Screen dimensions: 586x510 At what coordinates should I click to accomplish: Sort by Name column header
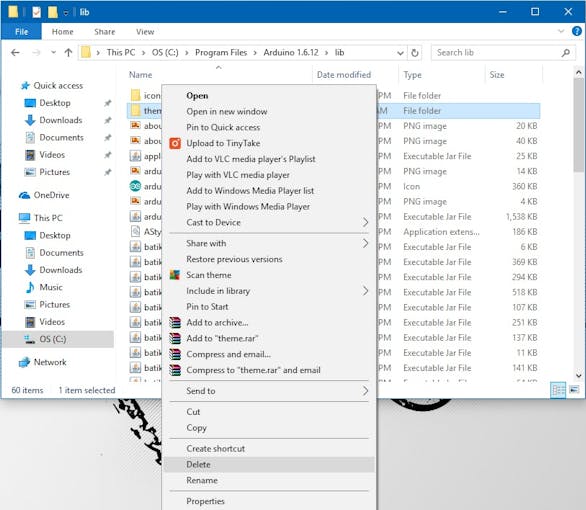141,75
